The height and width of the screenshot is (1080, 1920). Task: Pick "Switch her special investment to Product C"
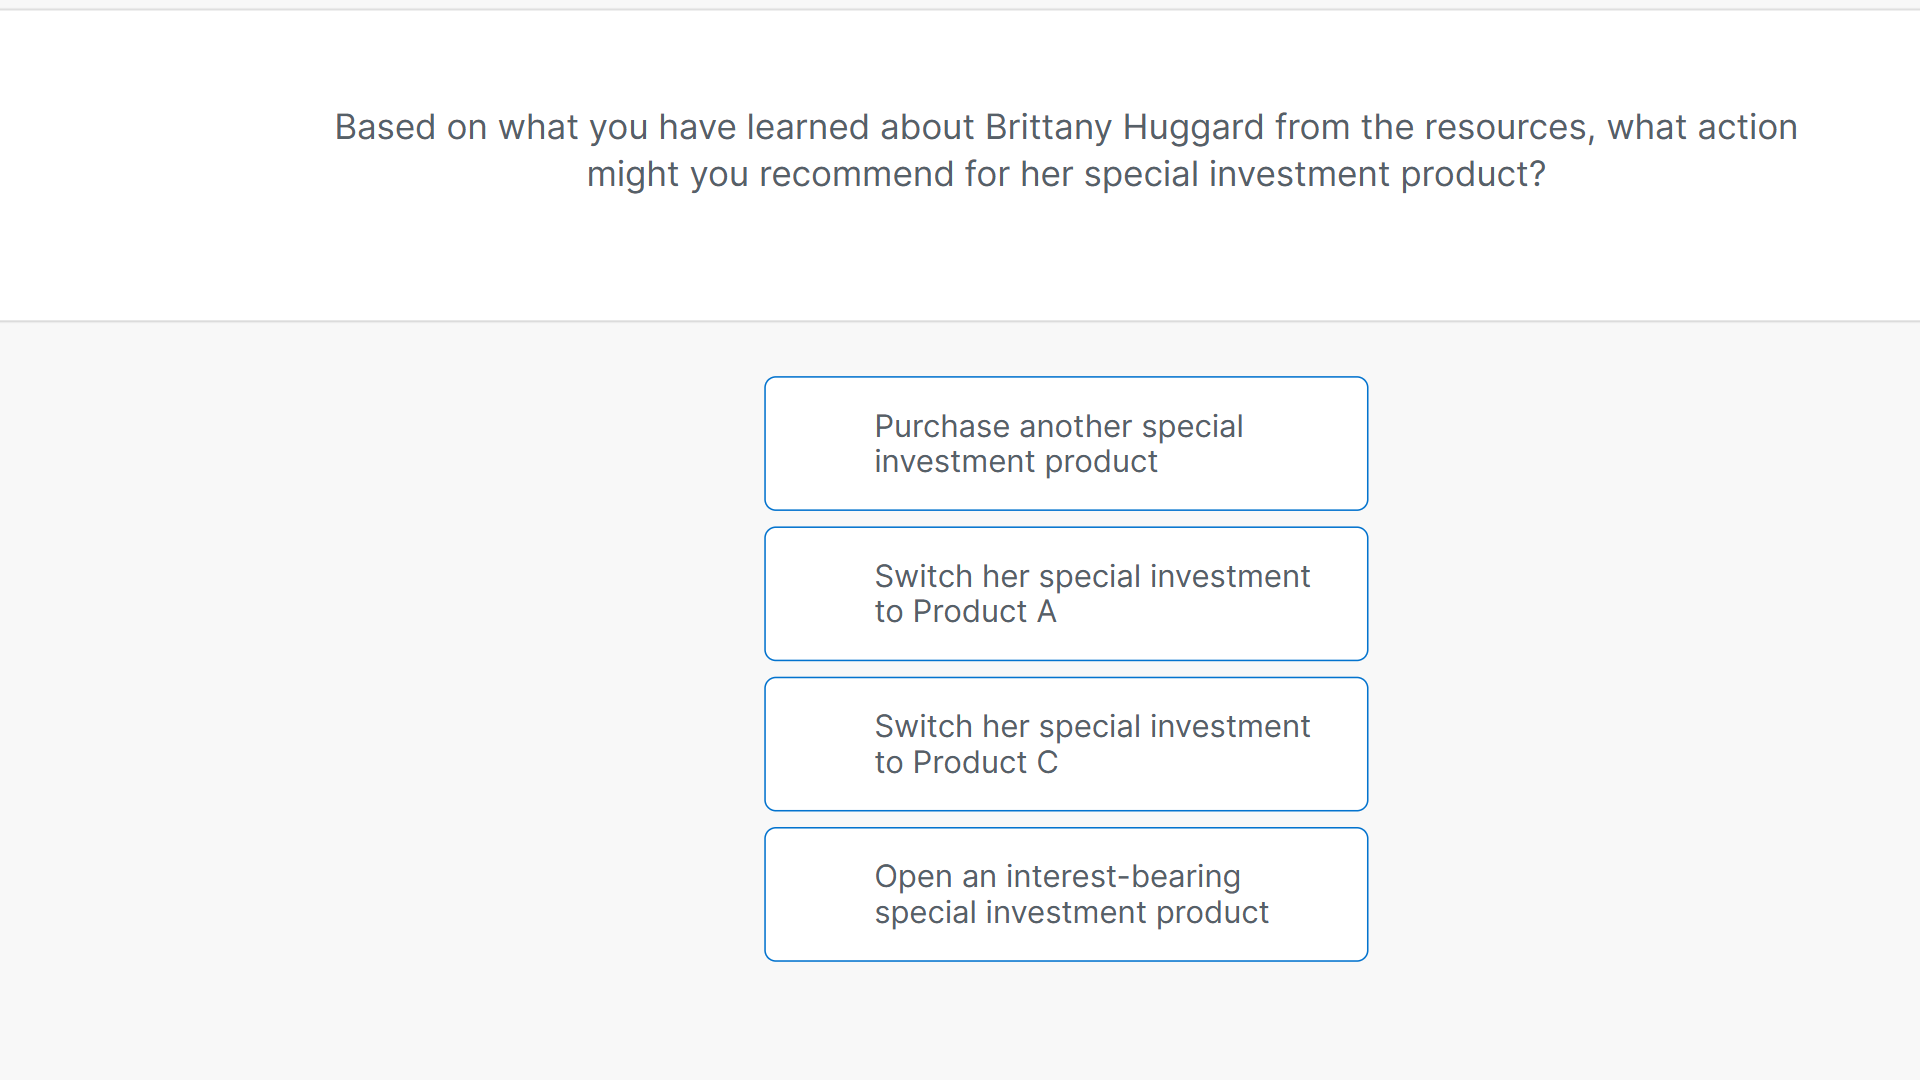click(1066, 743)
